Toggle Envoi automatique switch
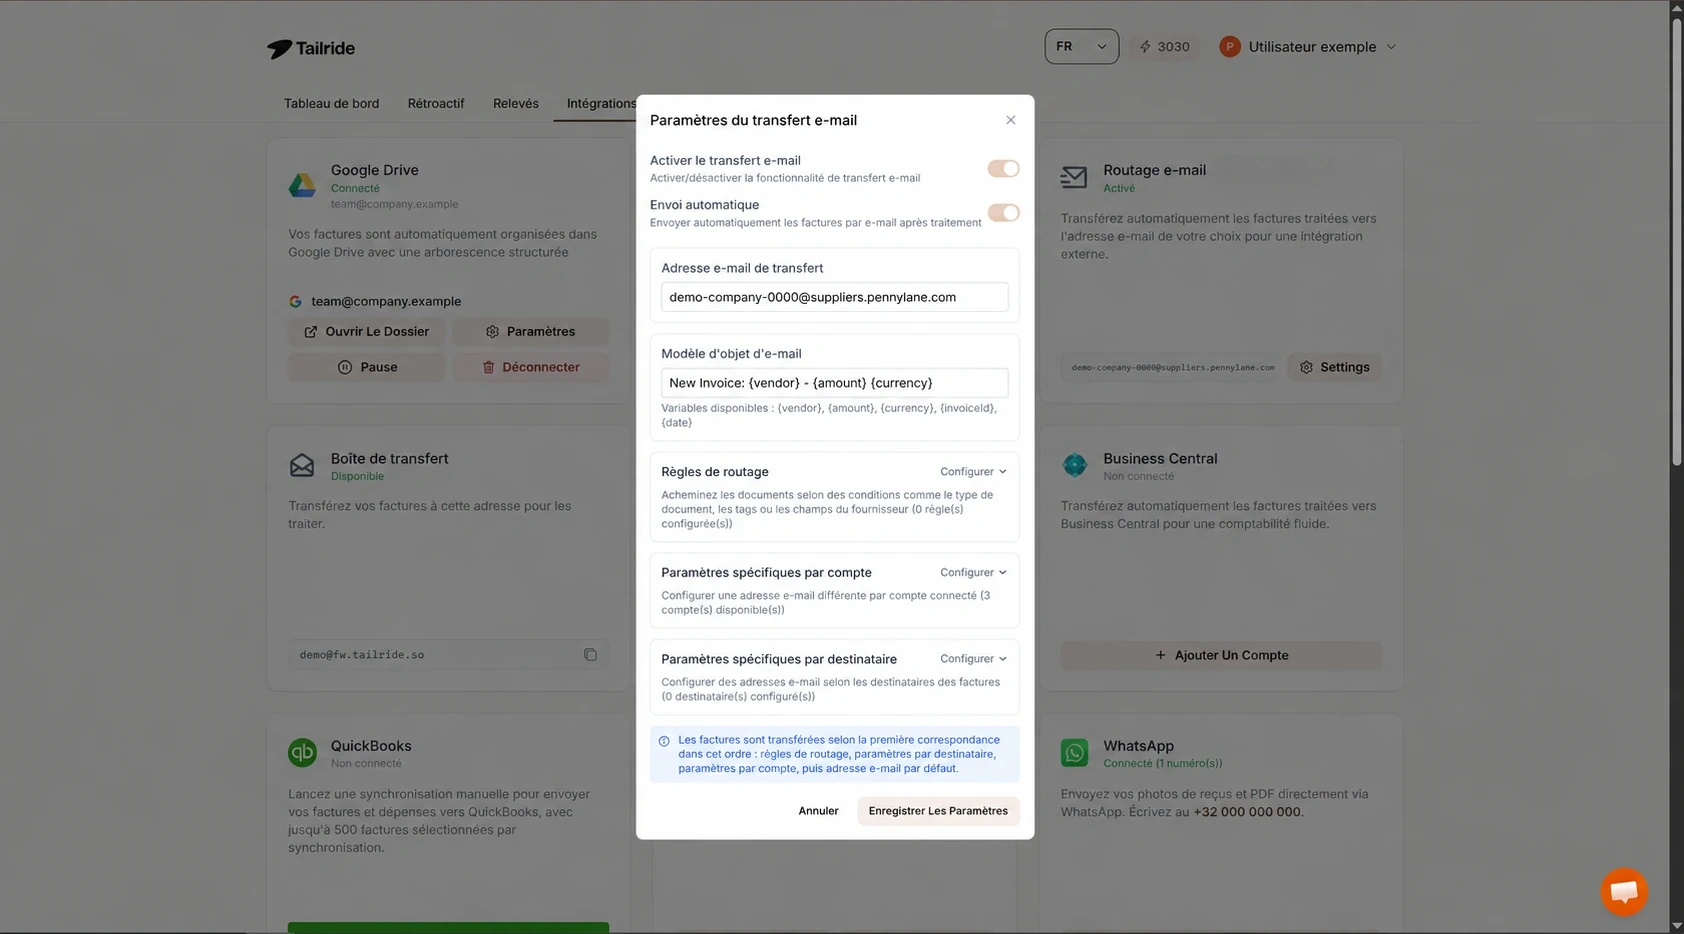 (x=1003, y=212)
